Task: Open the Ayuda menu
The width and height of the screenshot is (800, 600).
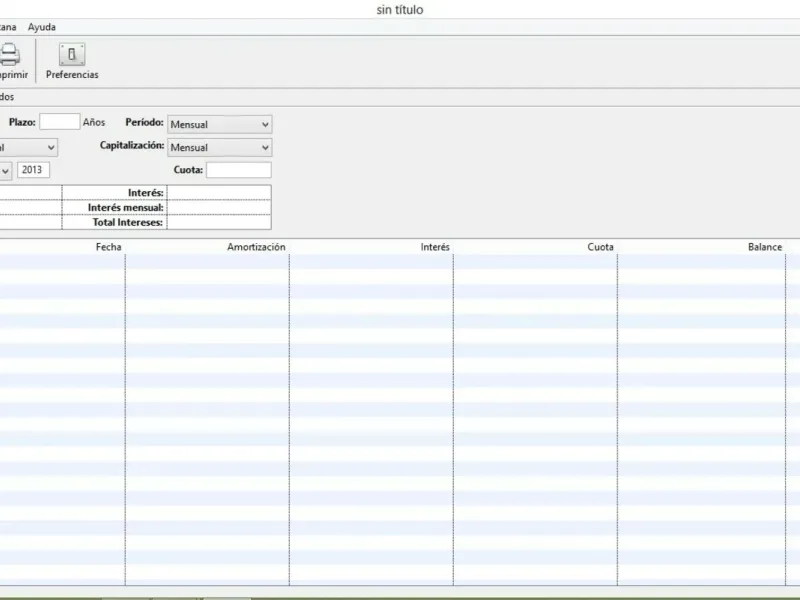Action: [42, 27]
